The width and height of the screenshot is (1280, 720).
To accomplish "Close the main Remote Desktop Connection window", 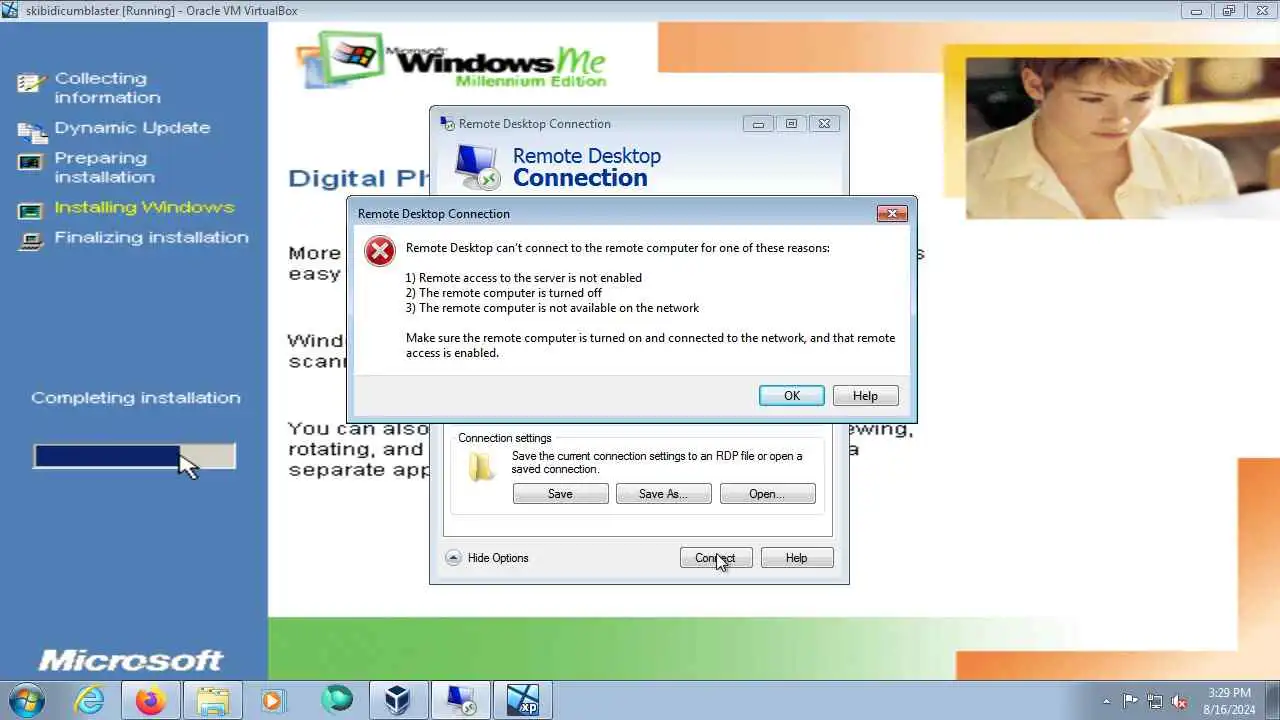I will coord(824,124).
